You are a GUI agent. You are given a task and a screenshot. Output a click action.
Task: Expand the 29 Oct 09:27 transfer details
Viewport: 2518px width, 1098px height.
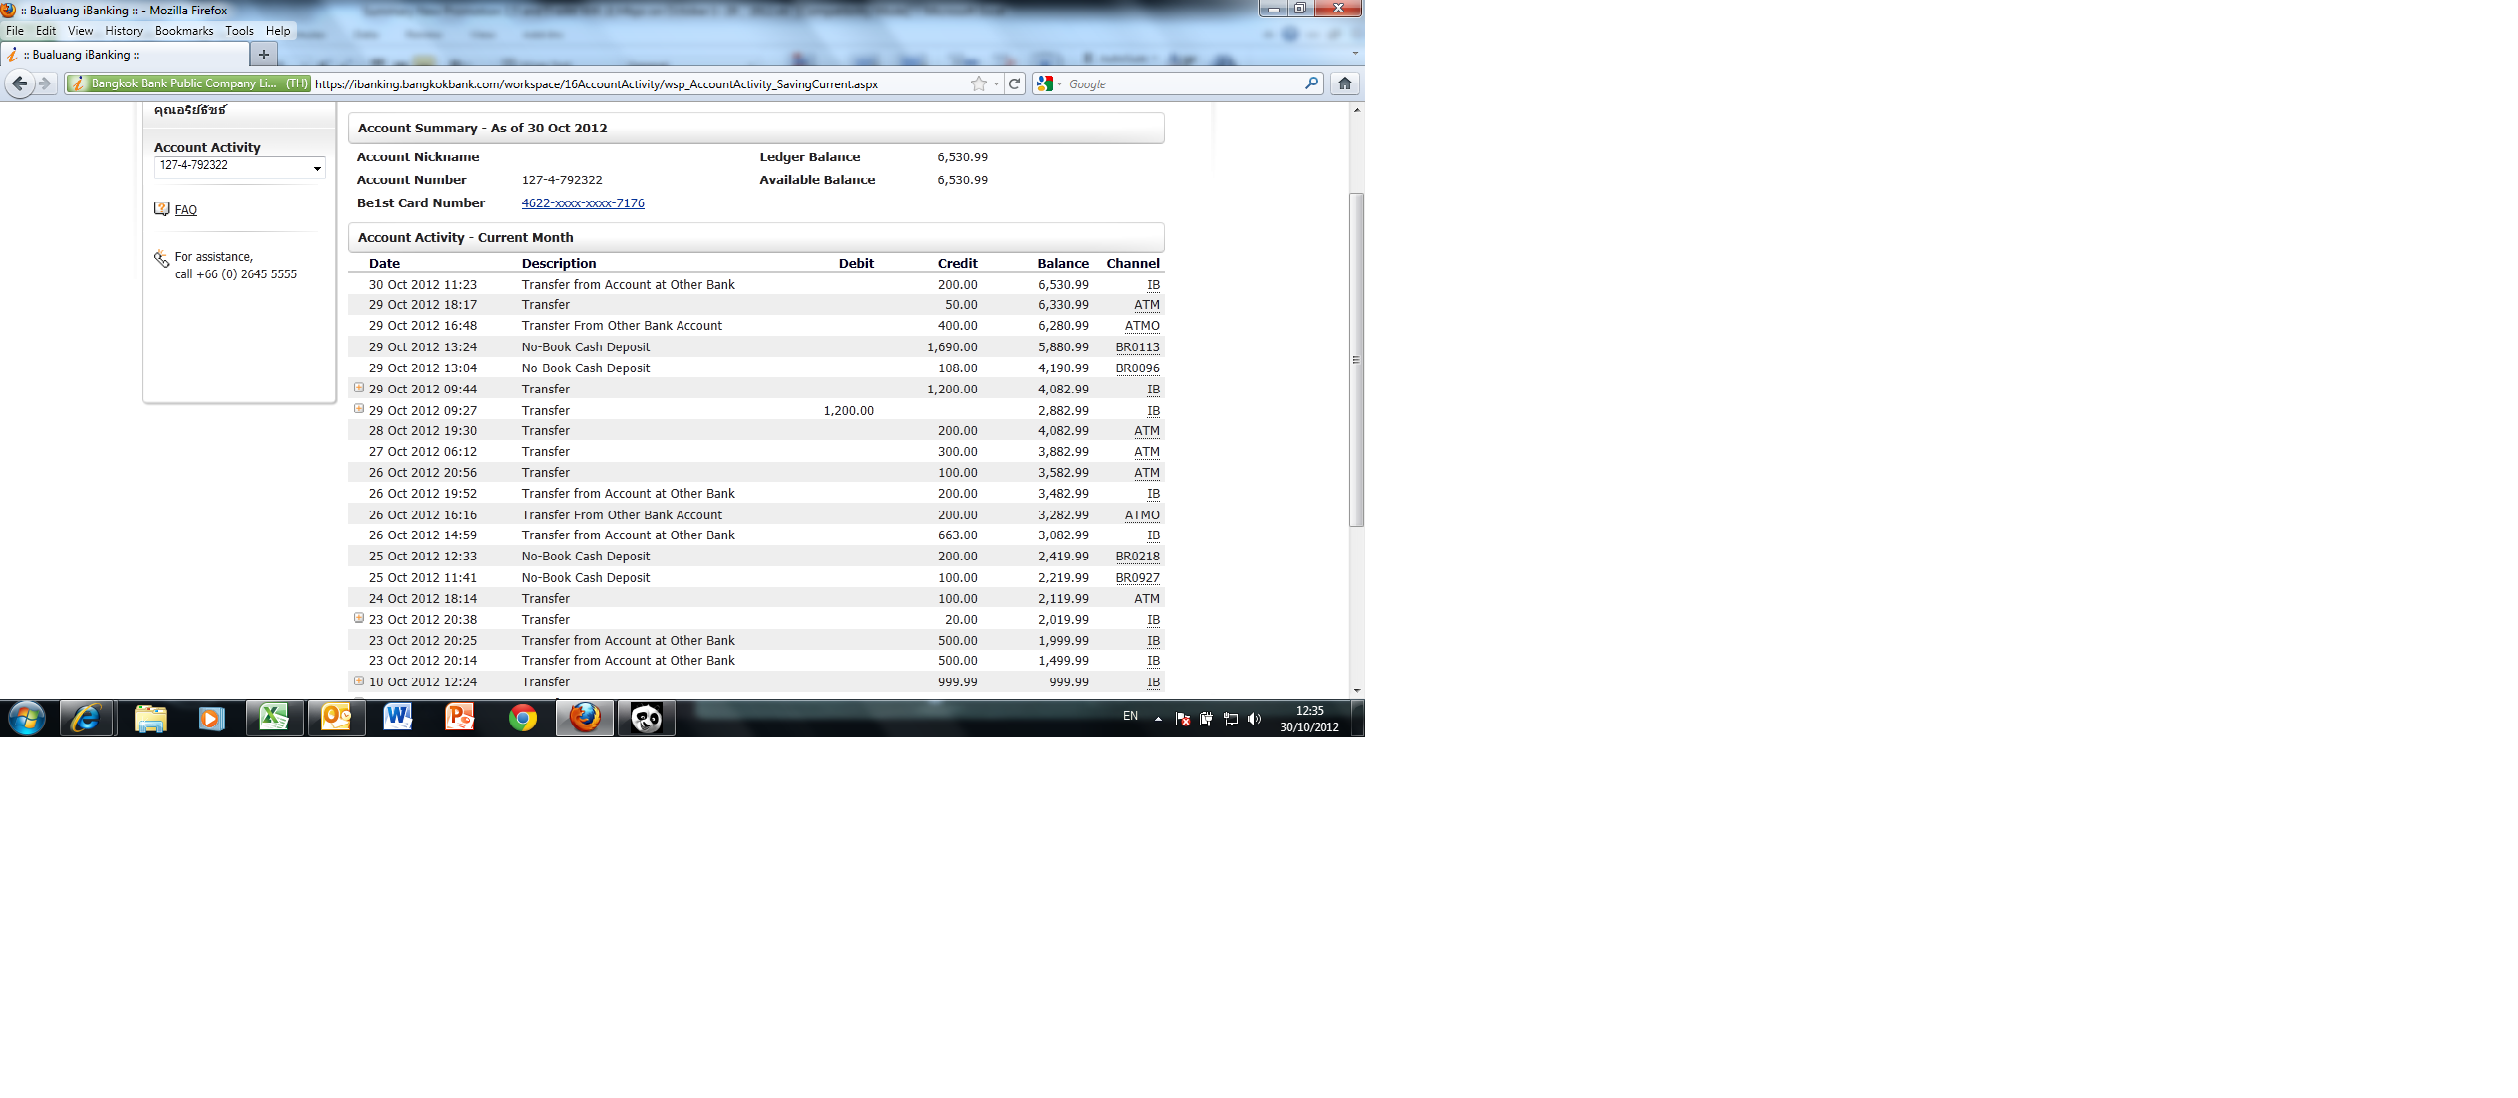(359, 409)
